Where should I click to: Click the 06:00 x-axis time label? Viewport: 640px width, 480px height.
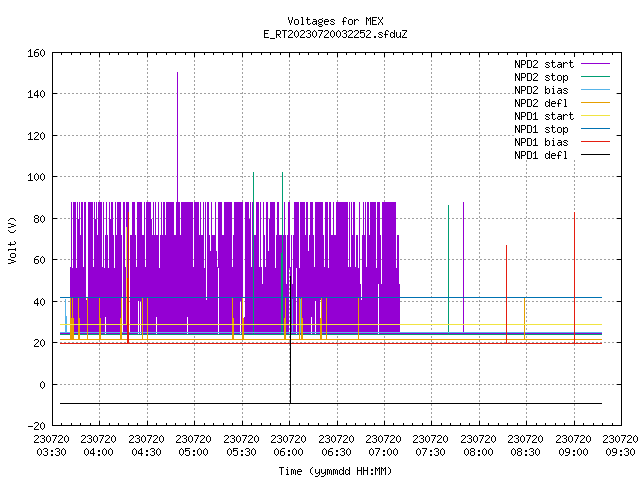pos(289,452)
